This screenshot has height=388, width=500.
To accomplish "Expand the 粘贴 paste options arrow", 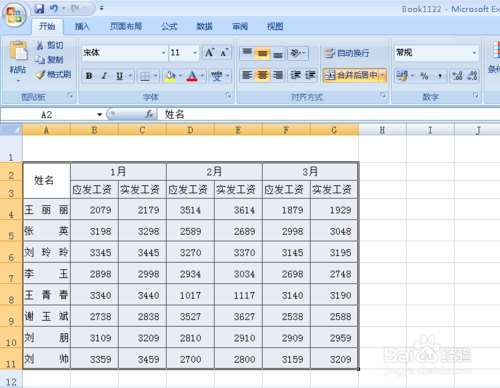I will [x=18, y=81].
